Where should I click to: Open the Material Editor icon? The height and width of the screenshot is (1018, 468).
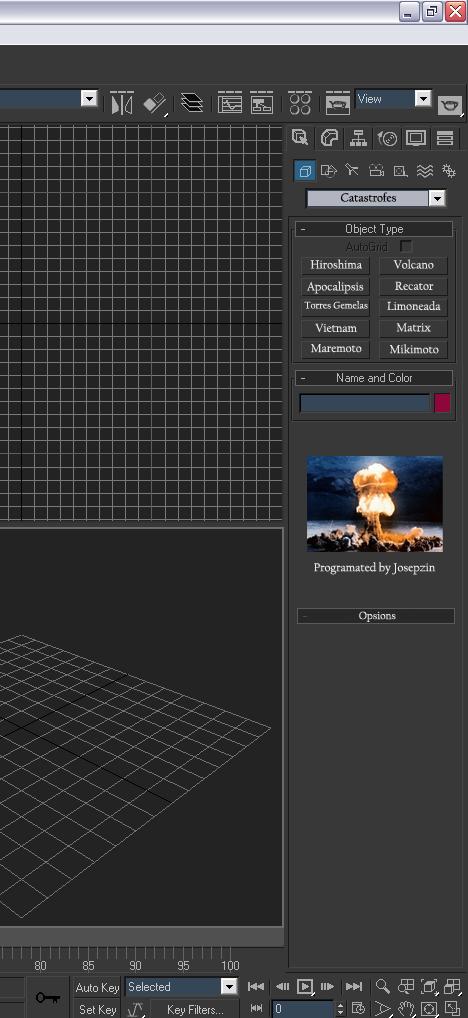[x=300, y=103]
